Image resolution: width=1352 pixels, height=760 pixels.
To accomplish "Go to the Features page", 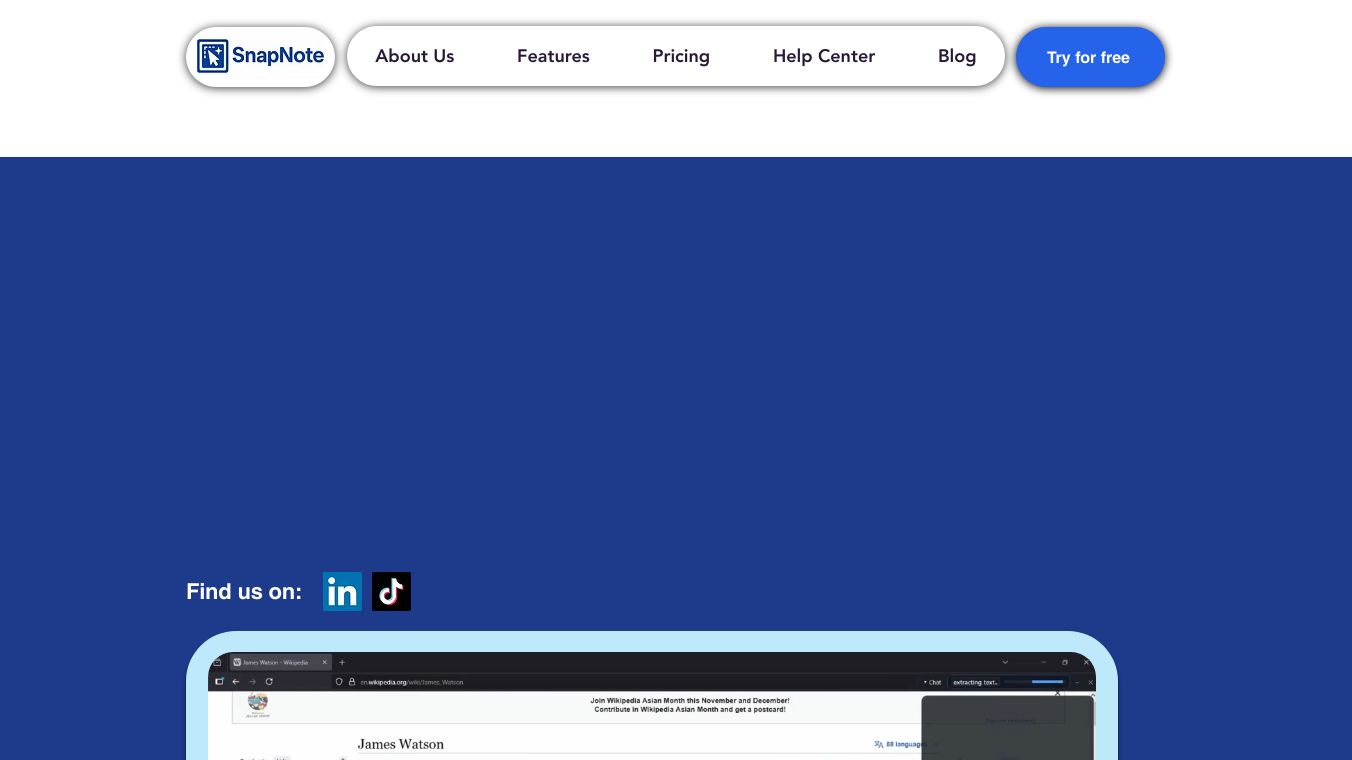I will coord(553,56).
